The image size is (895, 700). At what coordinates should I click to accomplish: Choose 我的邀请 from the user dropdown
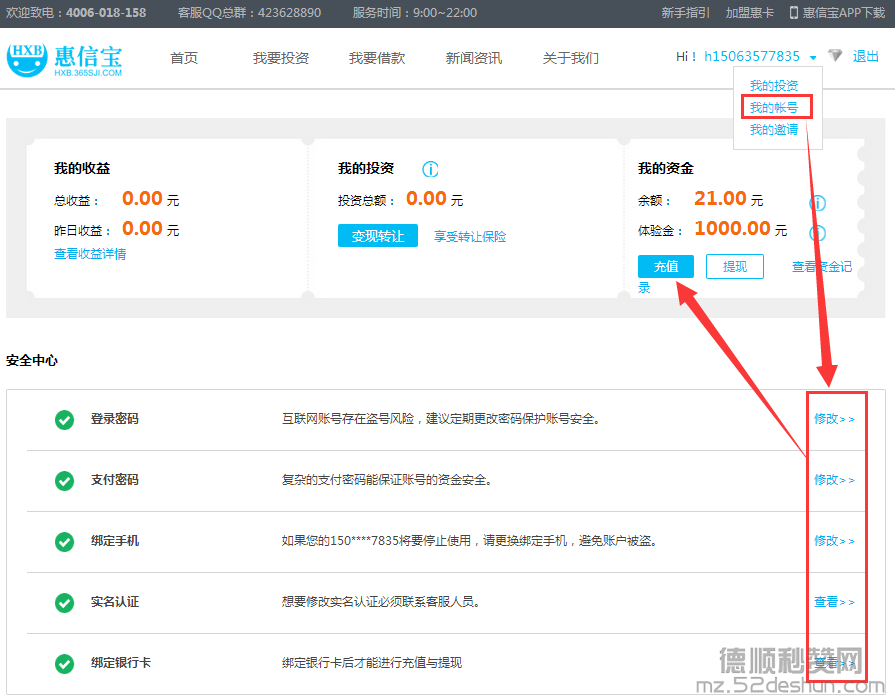pyautogui.click(x=774, y=129)
